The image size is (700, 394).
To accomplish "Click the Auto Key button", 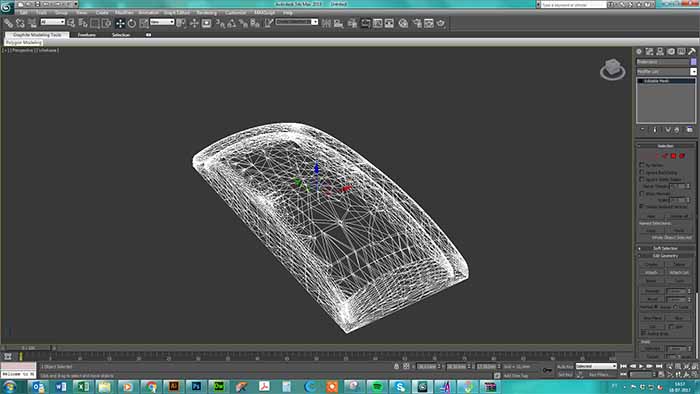I will (565, 366).
